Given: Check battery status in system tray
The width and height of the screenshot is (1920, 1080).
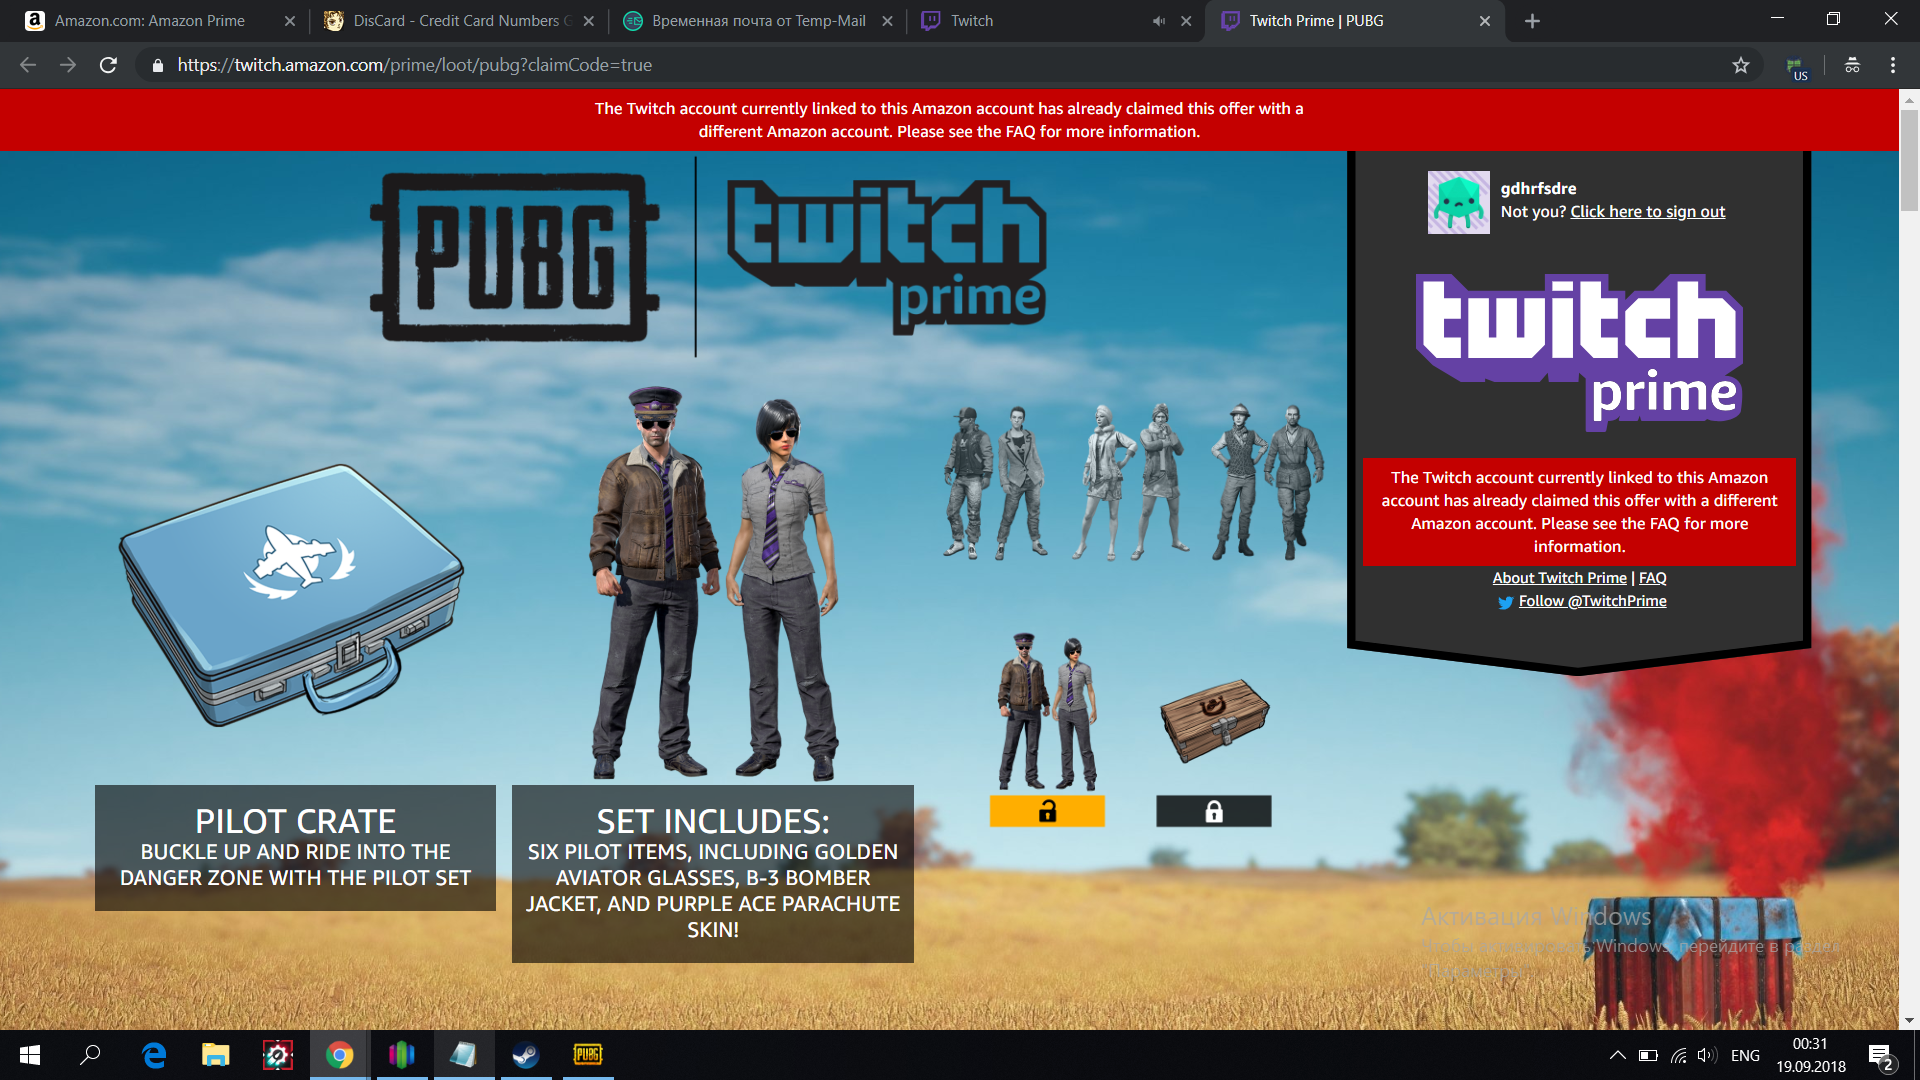Looking at the screenshot, I should click(x=1648, y=1055).
